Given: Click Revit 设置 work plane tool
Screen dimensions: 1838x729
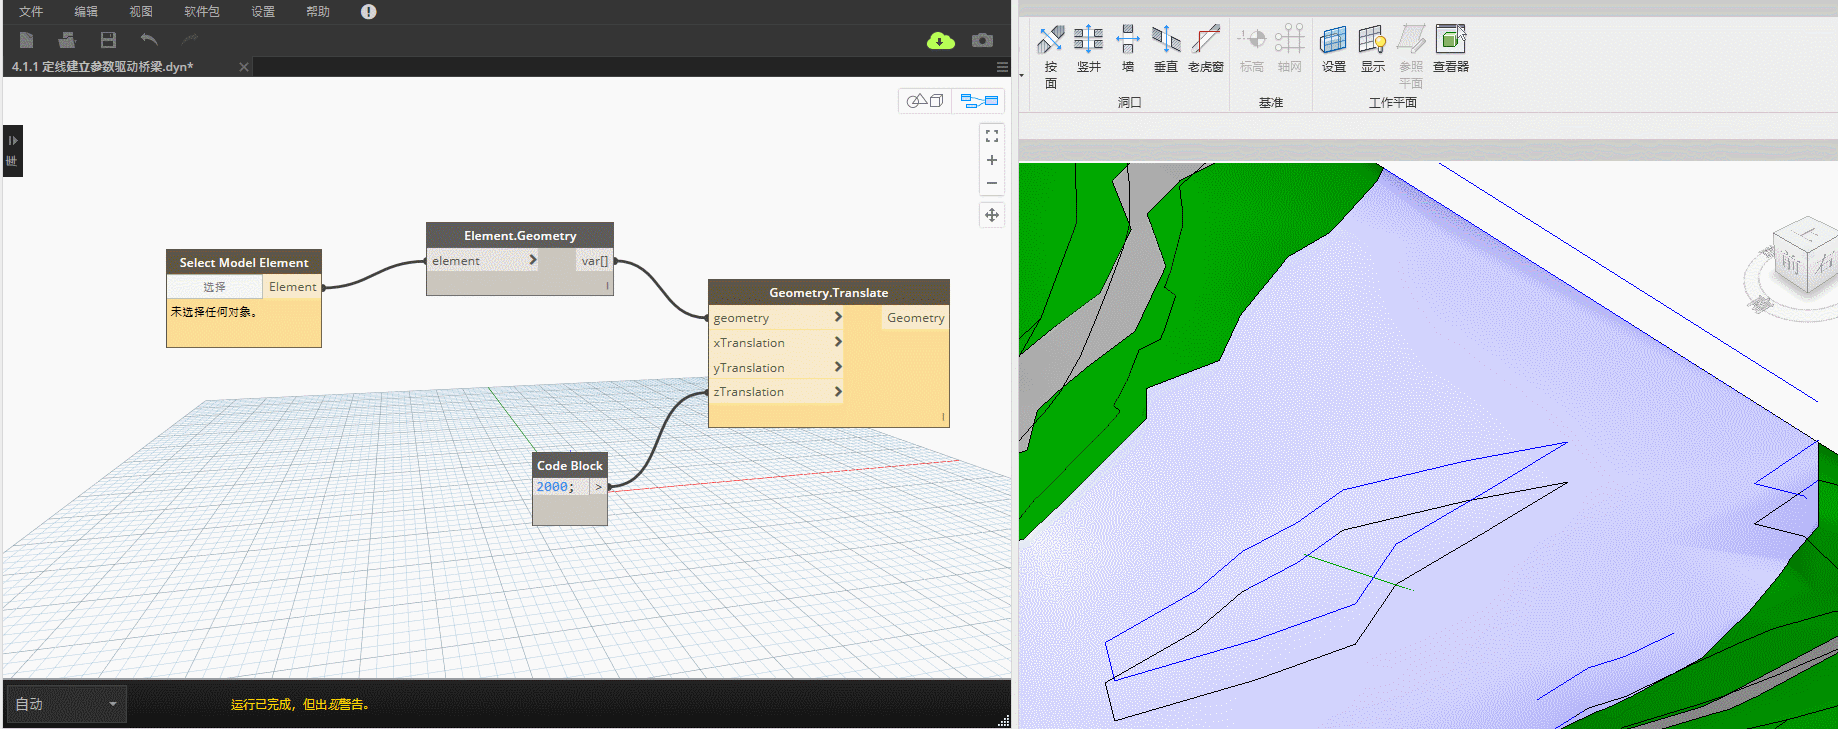Looking at the screenshot, I should click(x=1334, y=50).
